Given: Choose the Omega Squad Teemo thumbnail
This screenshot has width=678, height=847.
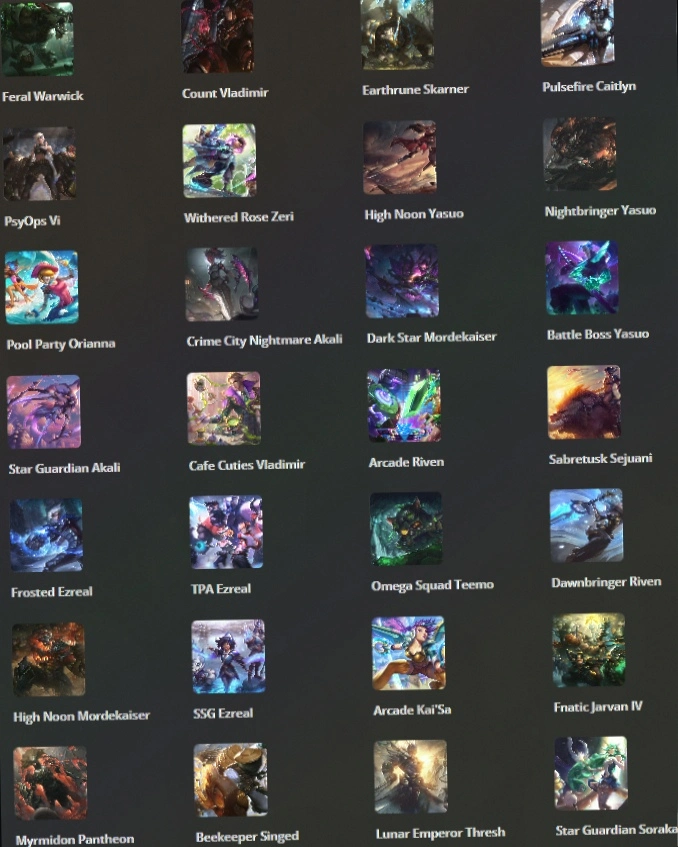Looking at the screenshot, I should [x=406, y=529].
